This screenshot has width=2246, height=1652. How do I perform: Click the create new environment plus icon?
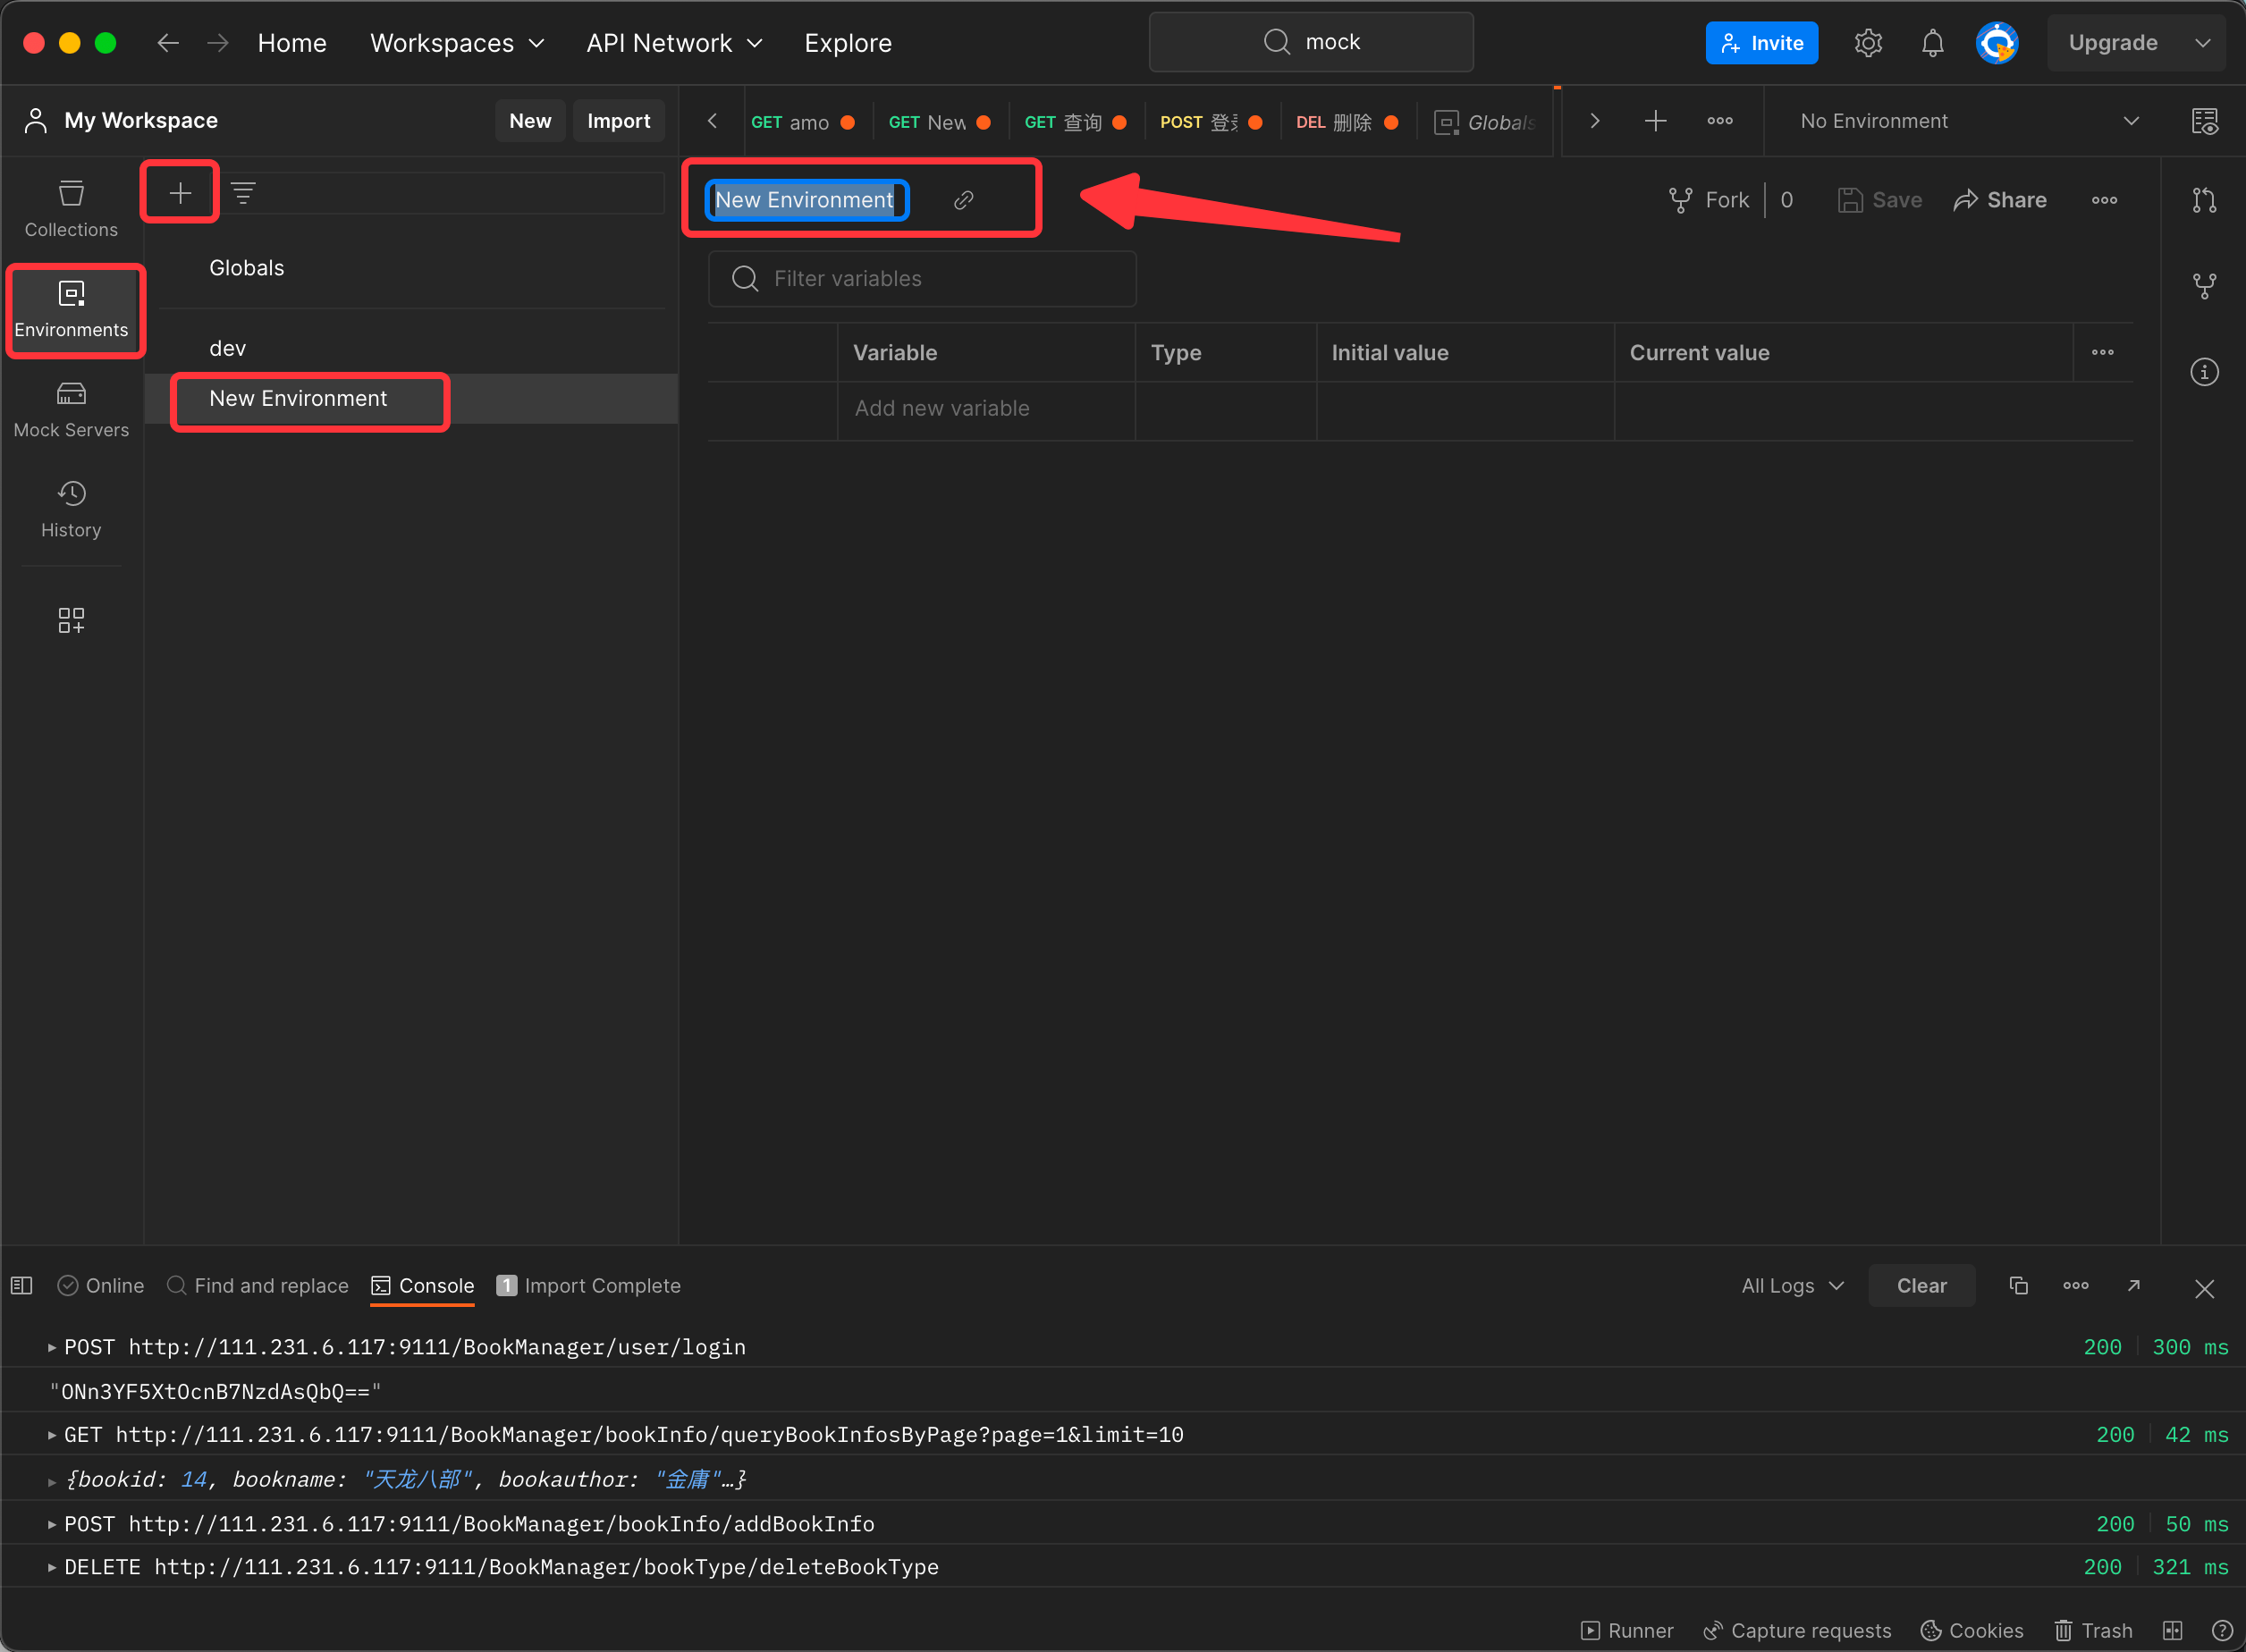pos(180,192)
